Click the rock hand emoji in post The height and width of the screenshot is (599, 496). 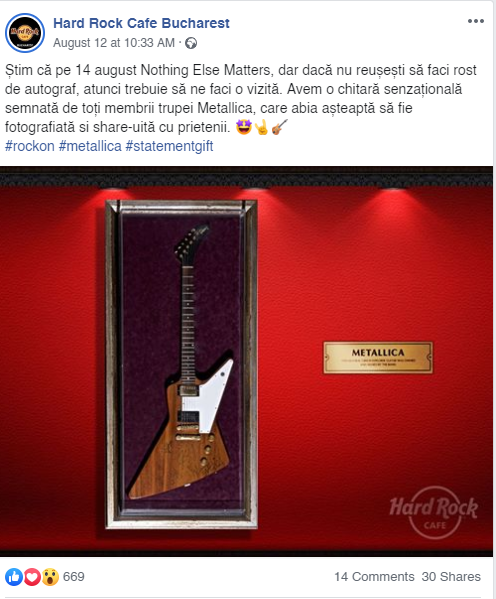(262, 127)
